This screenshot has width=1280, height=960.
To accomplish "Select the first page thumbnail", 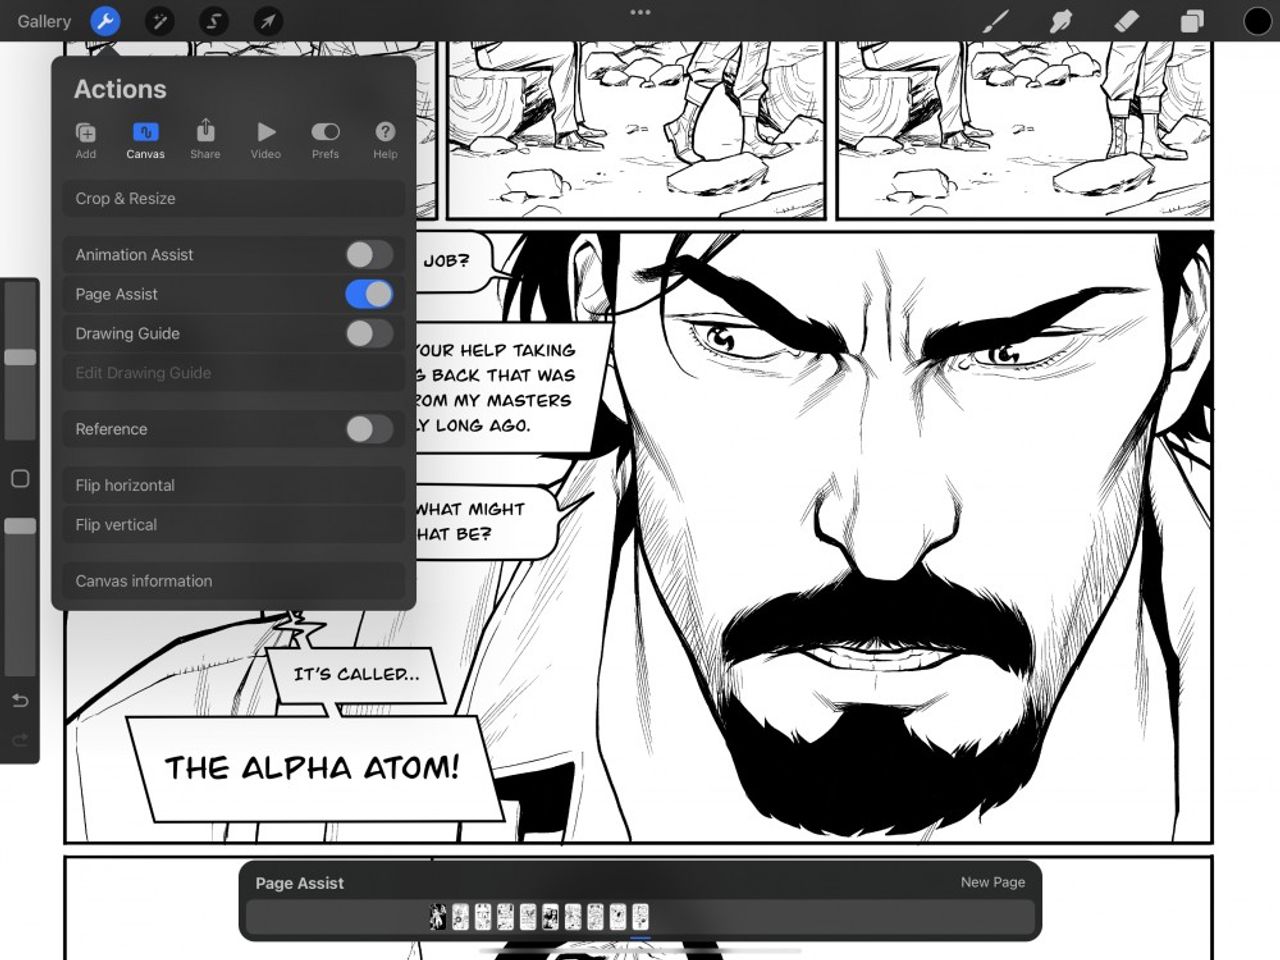I will click(438, 917).
